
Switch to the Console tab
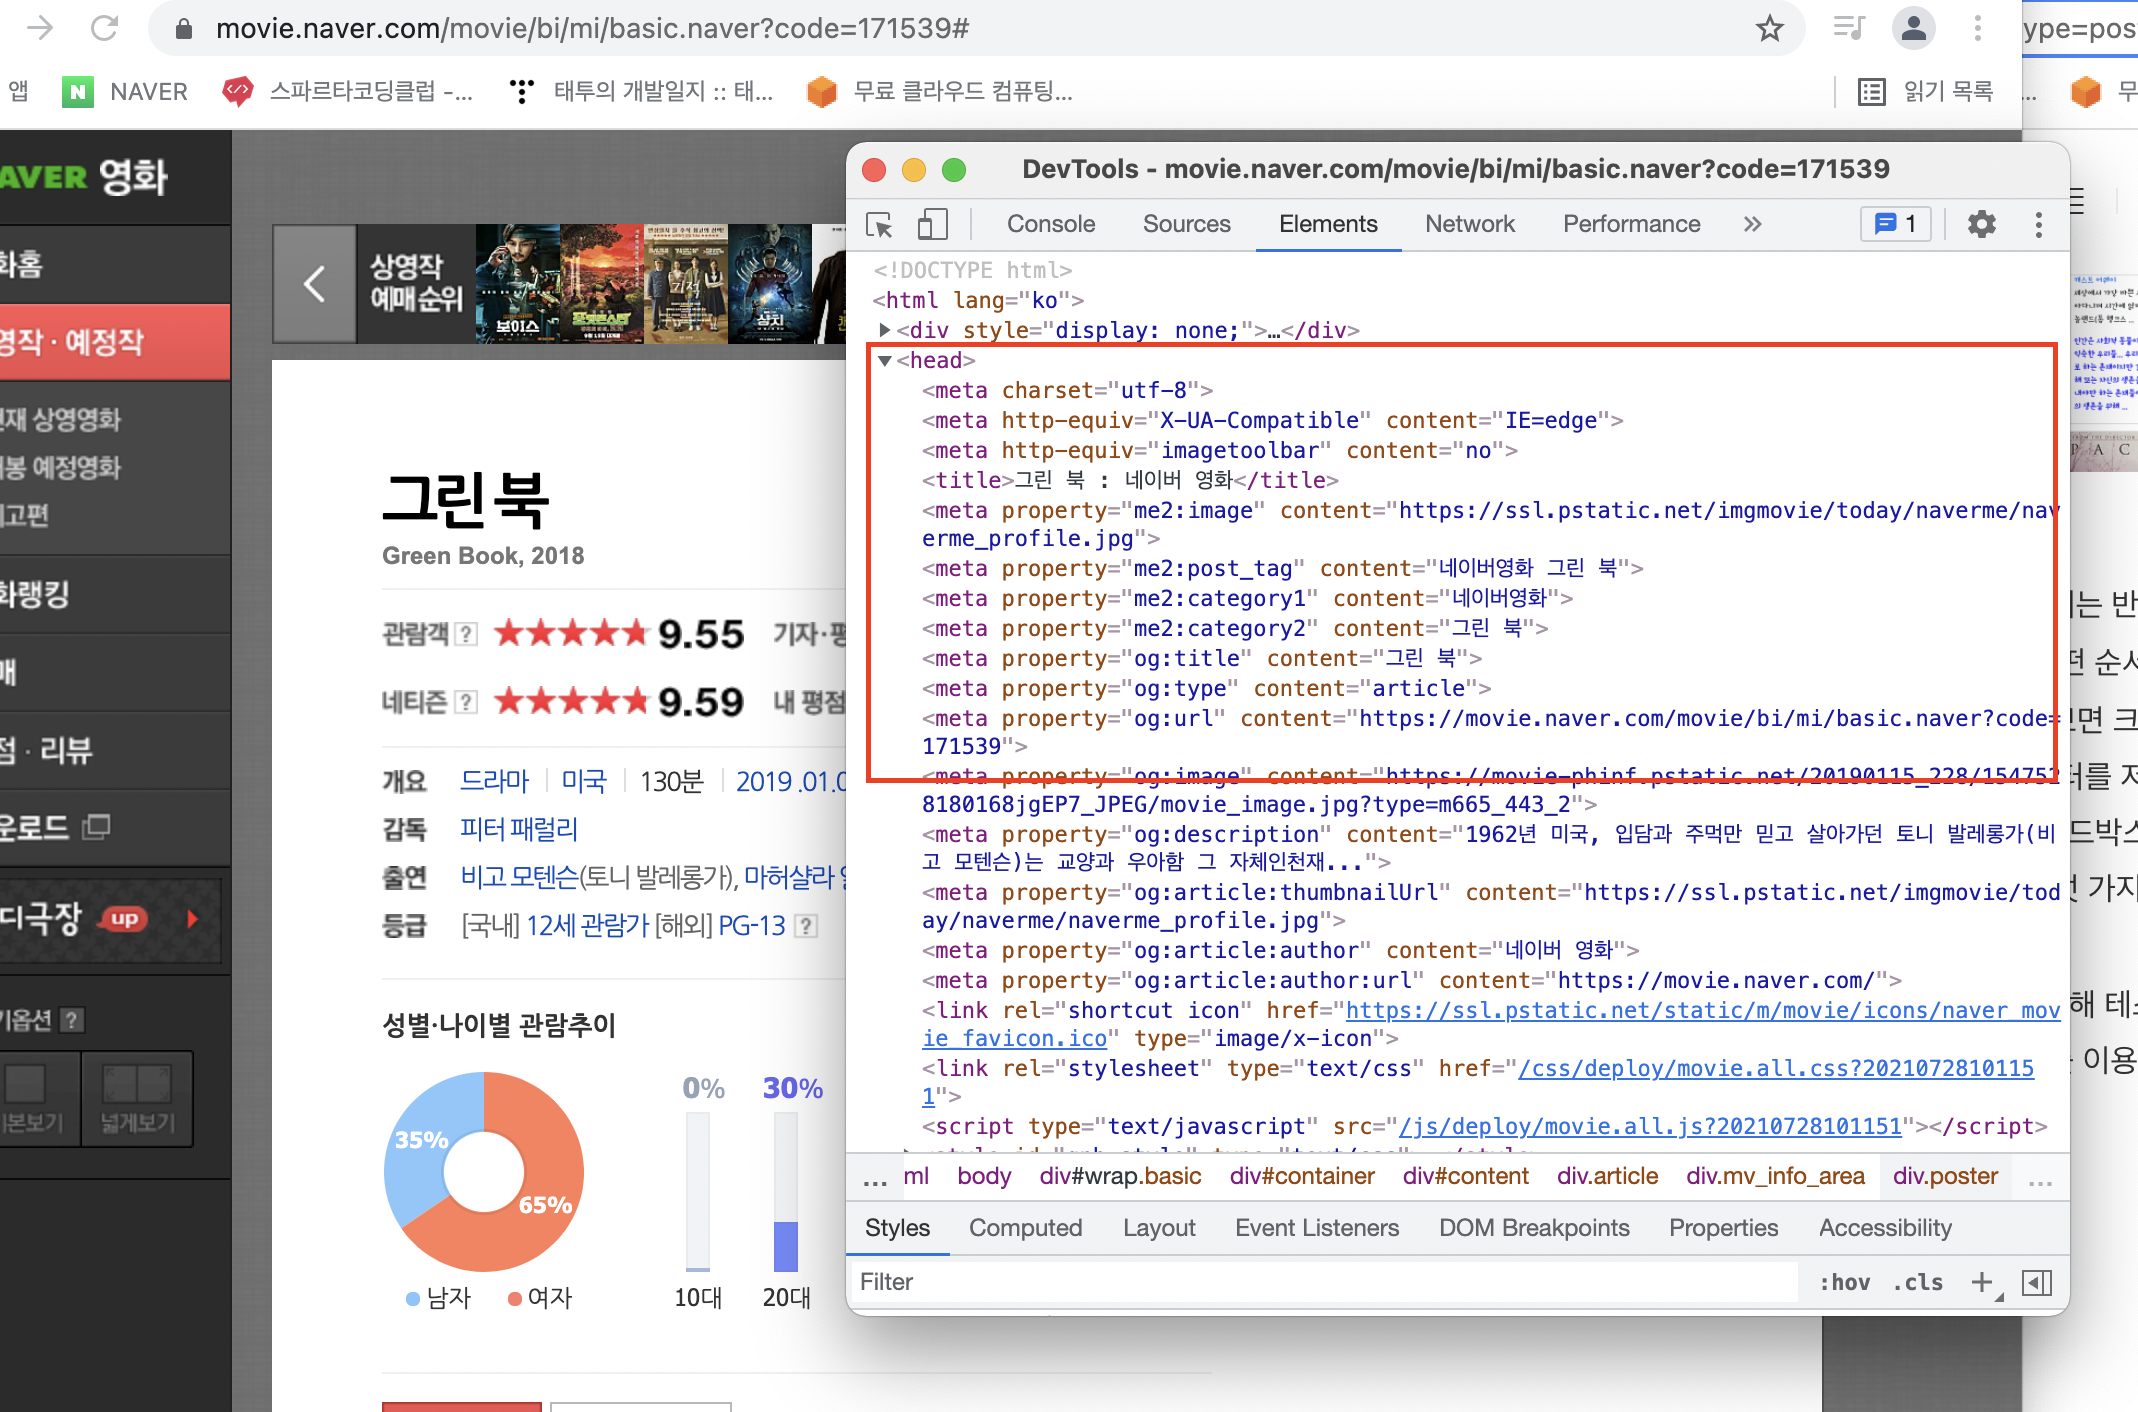[x=1050, y=224]
